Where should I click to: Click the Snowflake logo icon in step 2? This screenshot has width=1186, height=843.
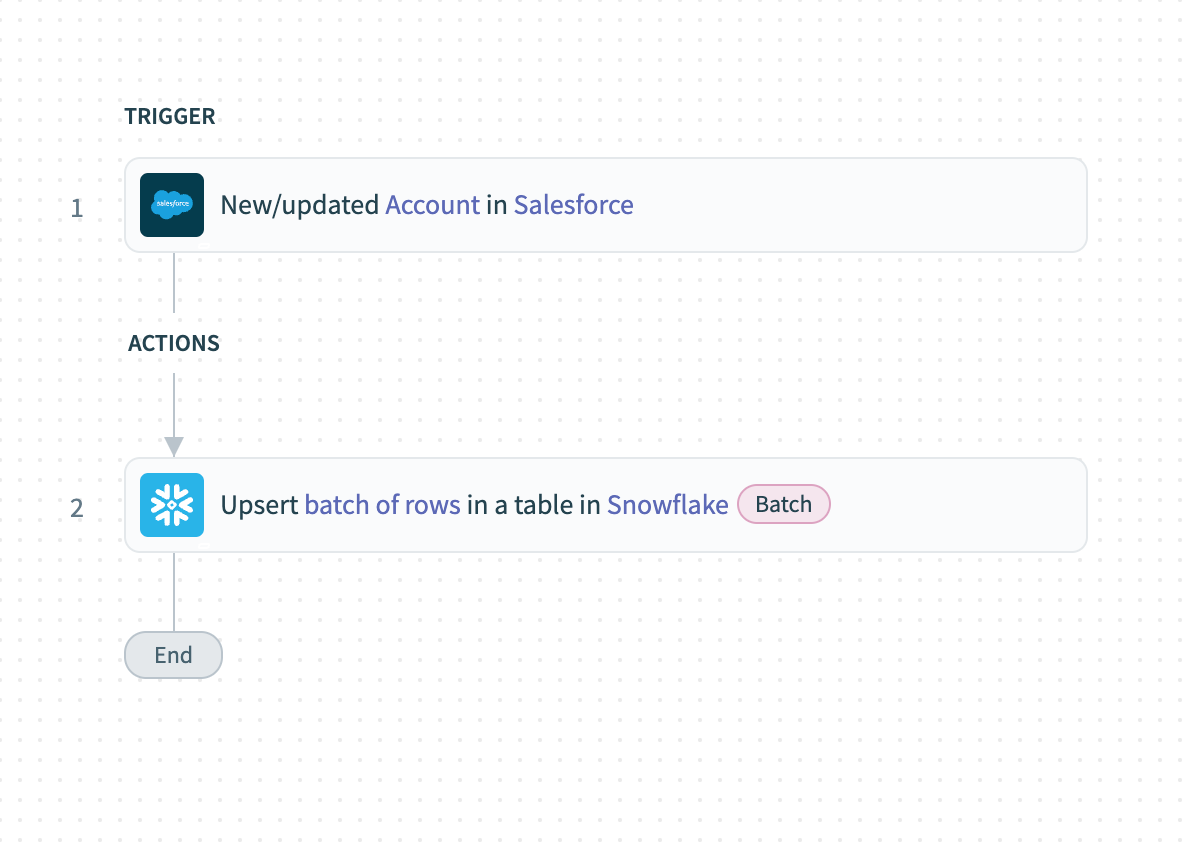pyautogui.click(x=172, y=505)
